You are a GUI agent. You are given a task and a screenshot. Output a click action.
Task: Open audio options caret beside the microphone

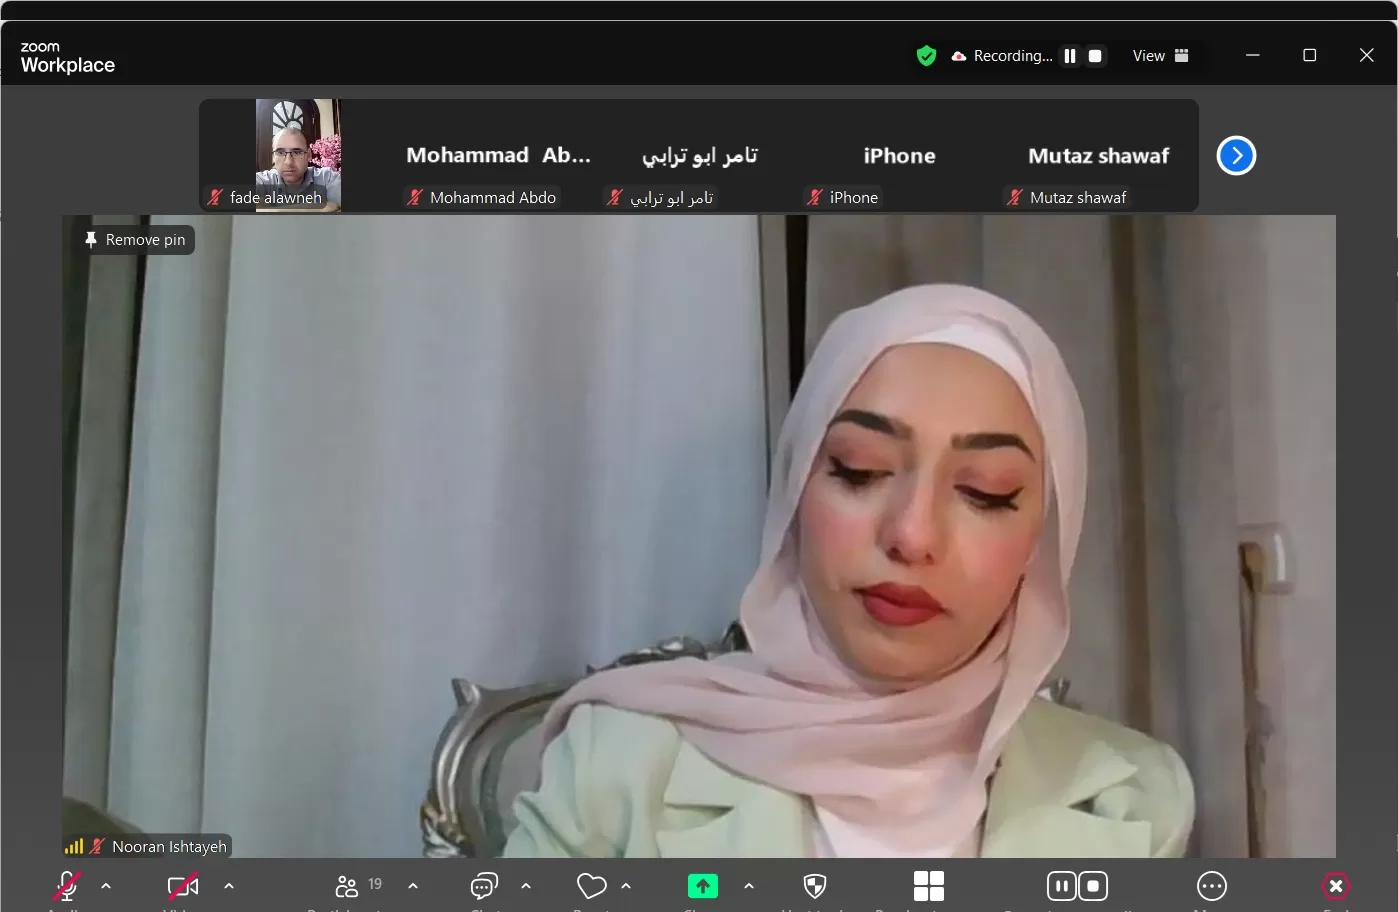(x=106, y=886)
